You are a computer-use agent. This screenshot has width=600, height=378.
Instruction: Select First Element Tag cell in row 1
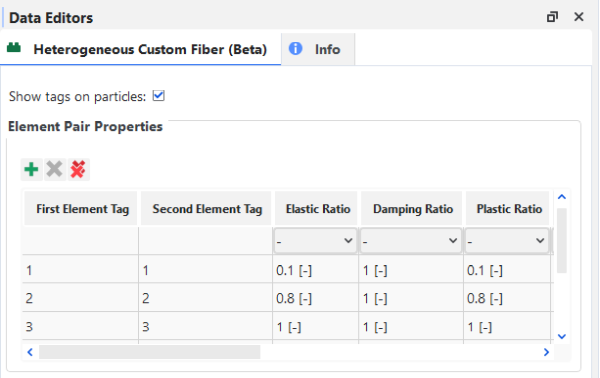pos(80,270)
